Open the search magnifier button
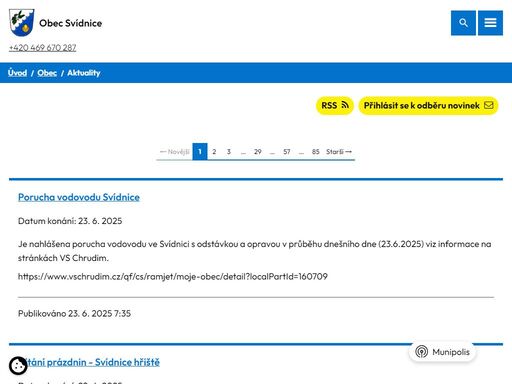Screen dimensions: 512x384 463,23
